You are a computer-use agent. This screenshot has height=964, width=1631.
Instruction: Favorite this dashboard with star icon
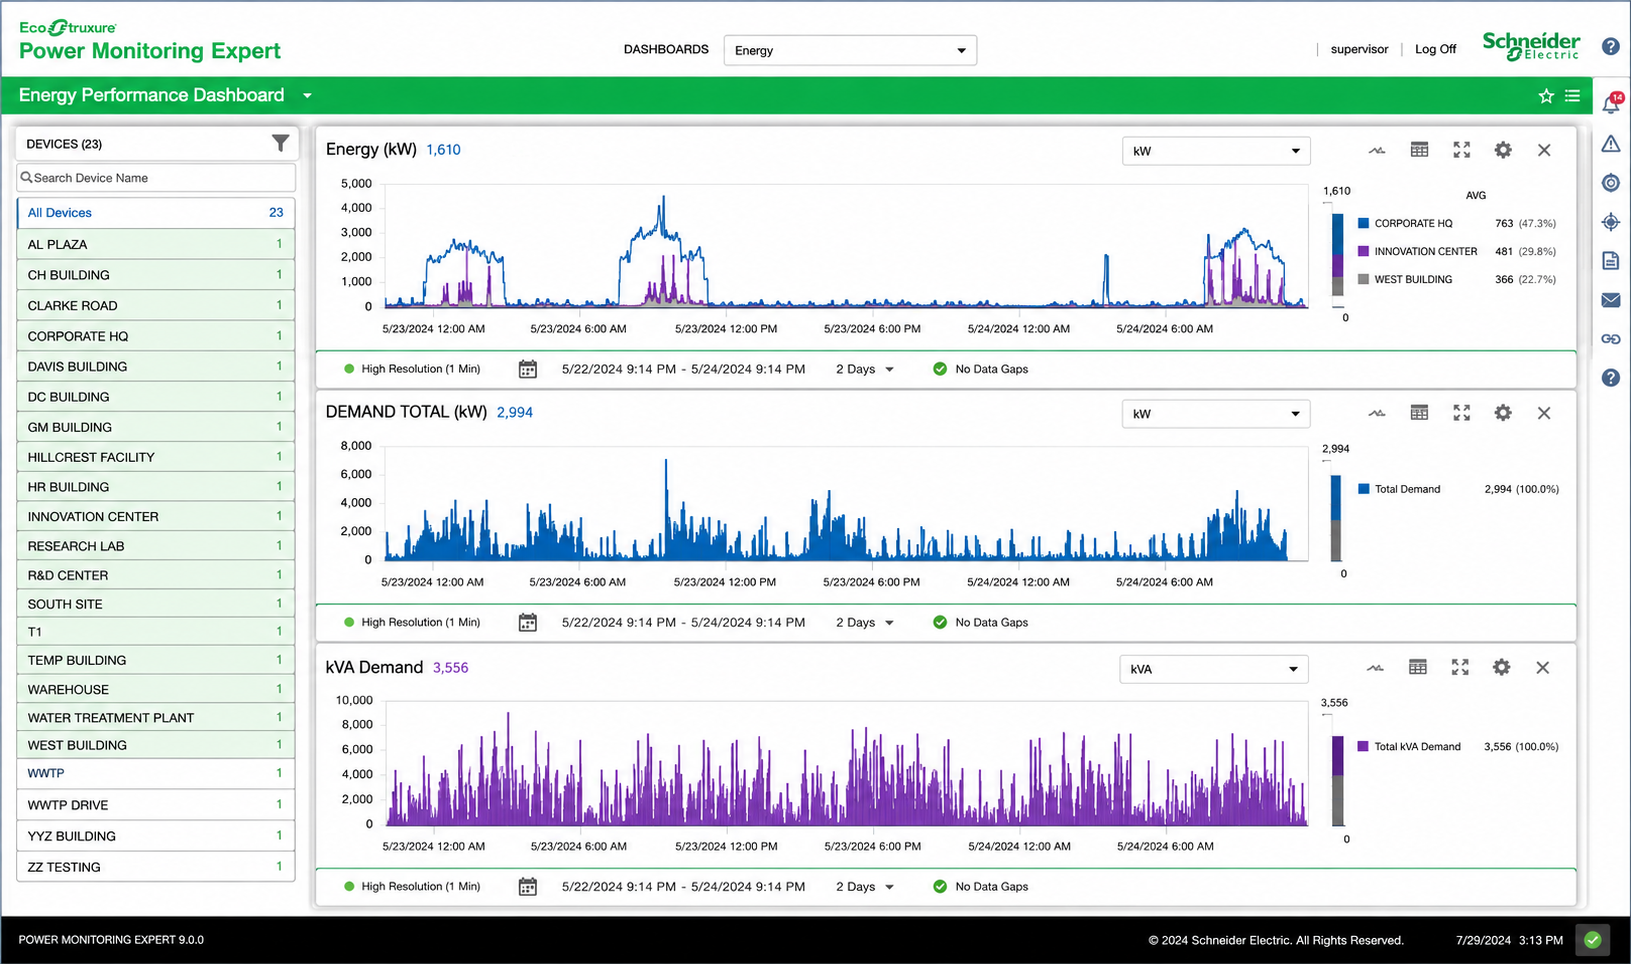pos(1546,96)
